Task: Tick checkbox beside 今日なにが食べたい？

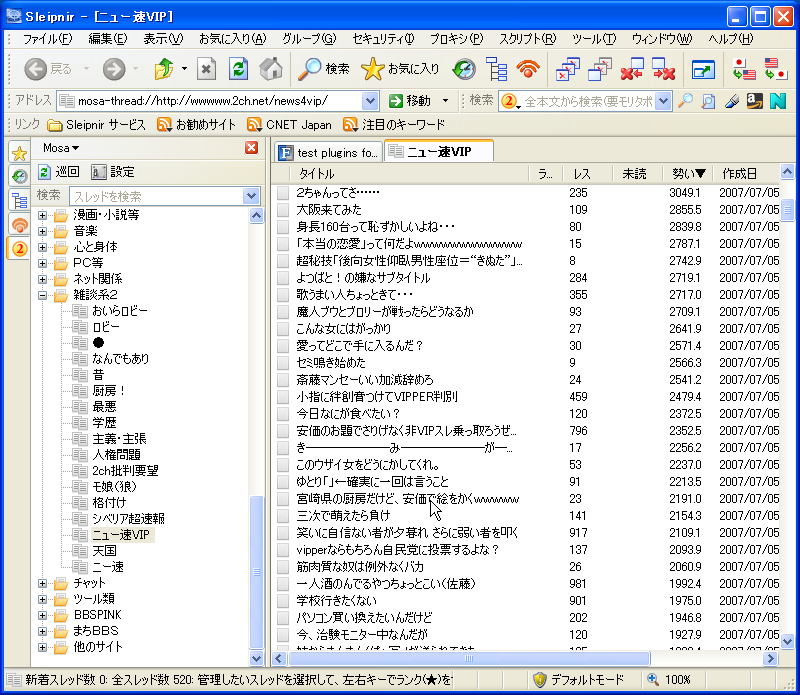Action: (x=283, y=414)
